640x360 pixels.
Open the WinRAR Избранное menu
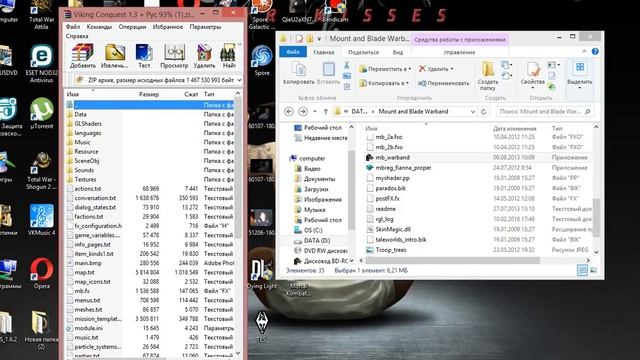pyautogui.click(x=168, y=27)
